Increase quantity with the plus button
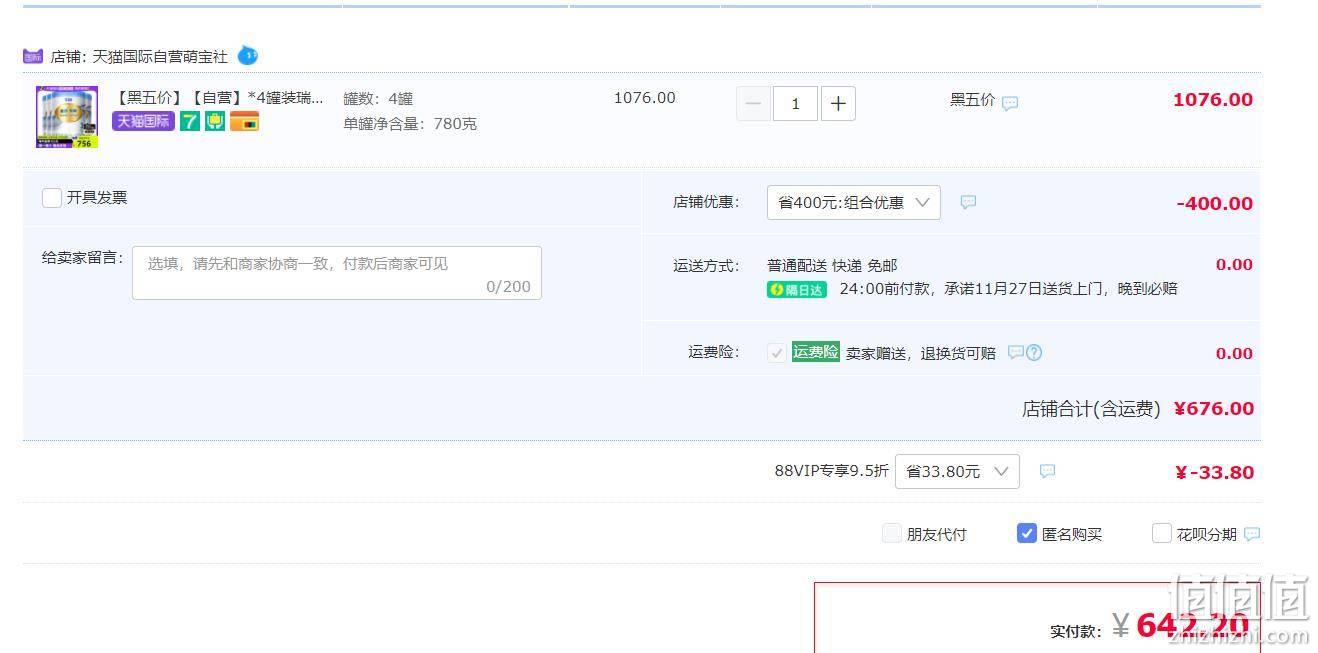 point(838,103)
